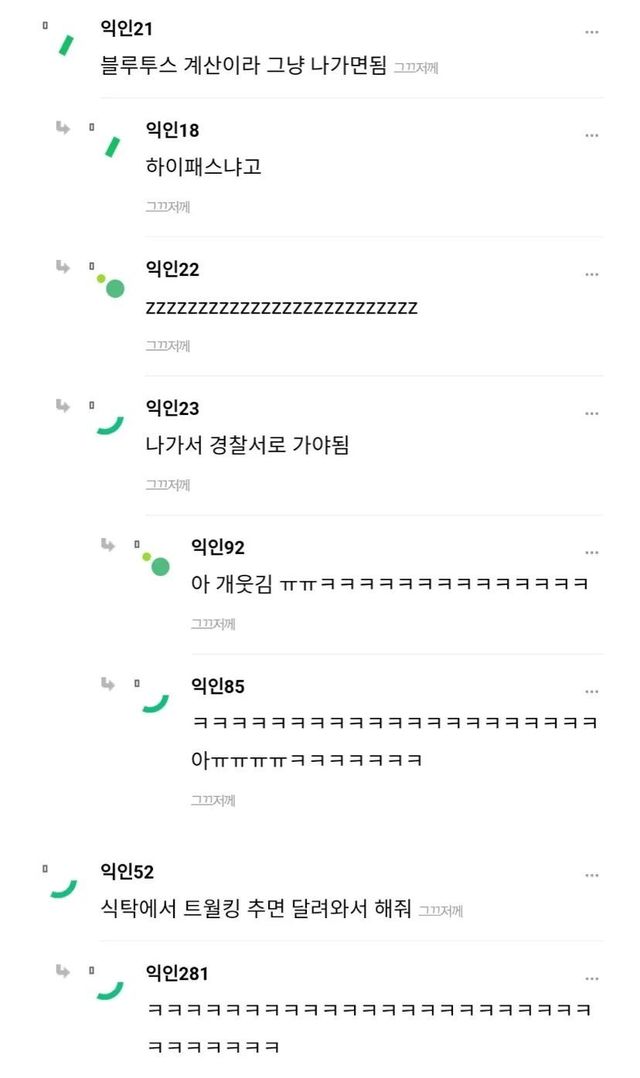
Task: Open the three-dot menu on 익인18's reply
Action: point(592,135)
